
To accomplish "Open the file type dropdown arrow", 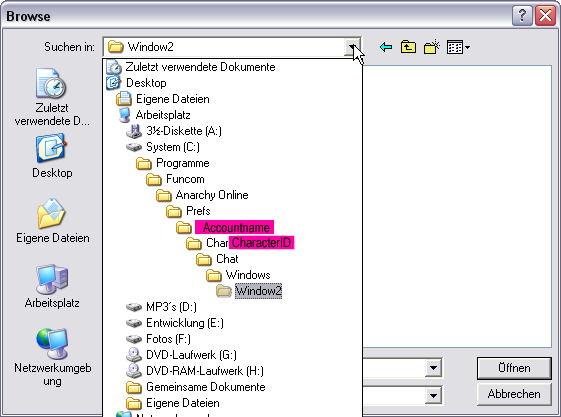I will [x=433, y=395].
